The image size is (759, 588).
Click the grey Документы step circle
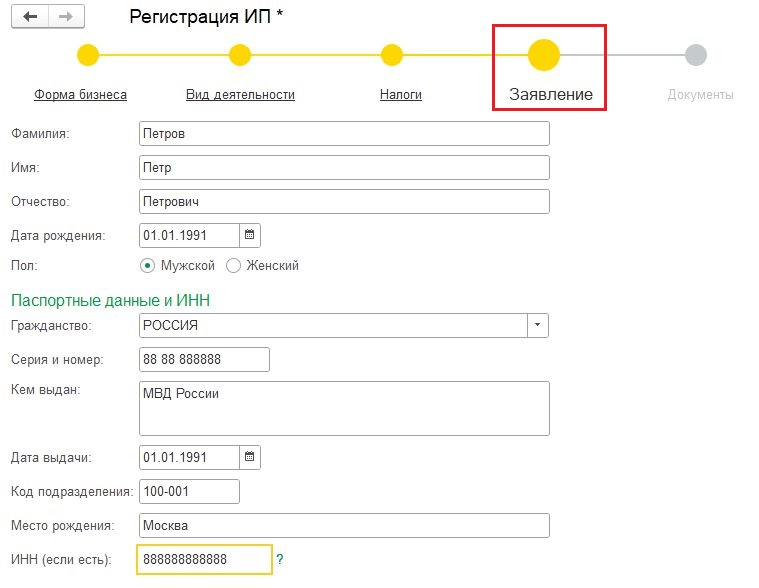tap(696, 55)
